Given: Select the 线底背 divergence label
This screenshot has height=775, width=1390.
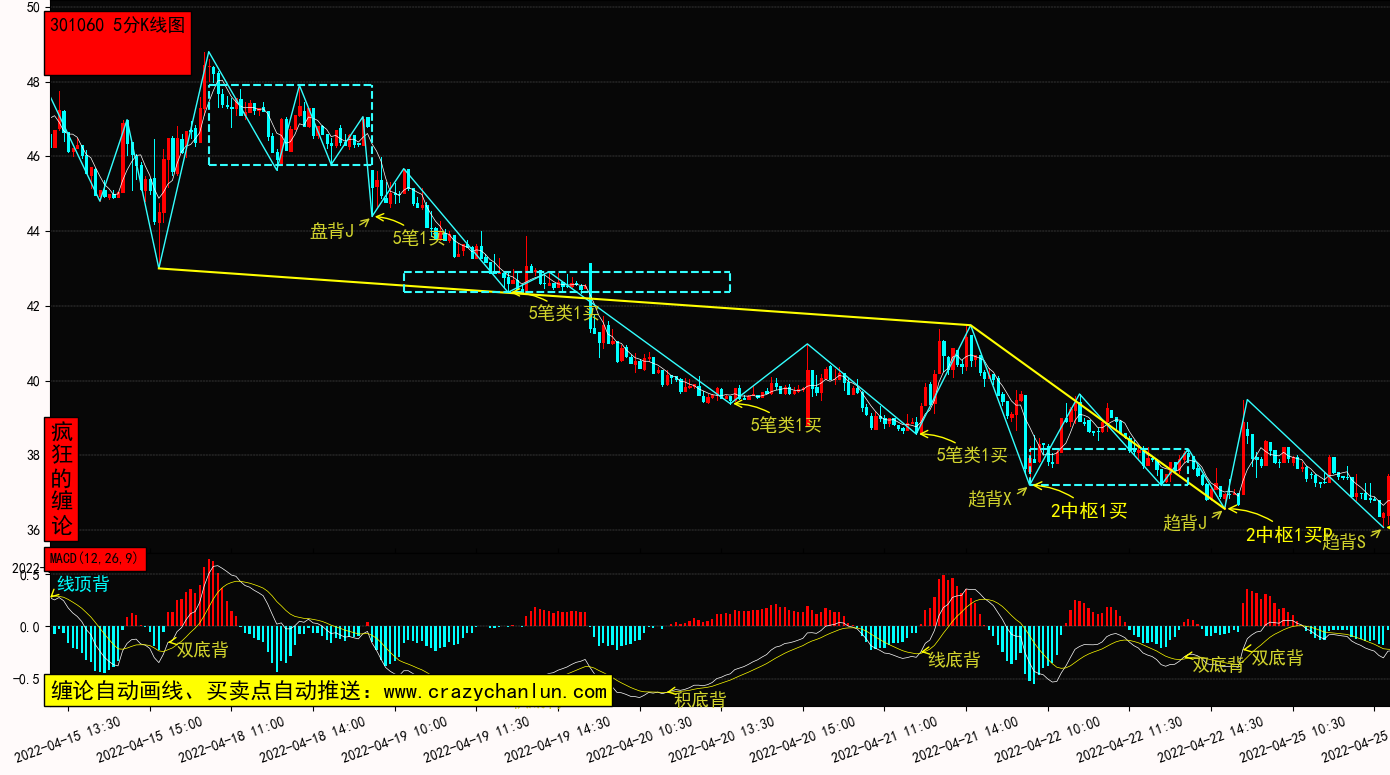Looking at the screenshot, I should [x=954, y=660].
